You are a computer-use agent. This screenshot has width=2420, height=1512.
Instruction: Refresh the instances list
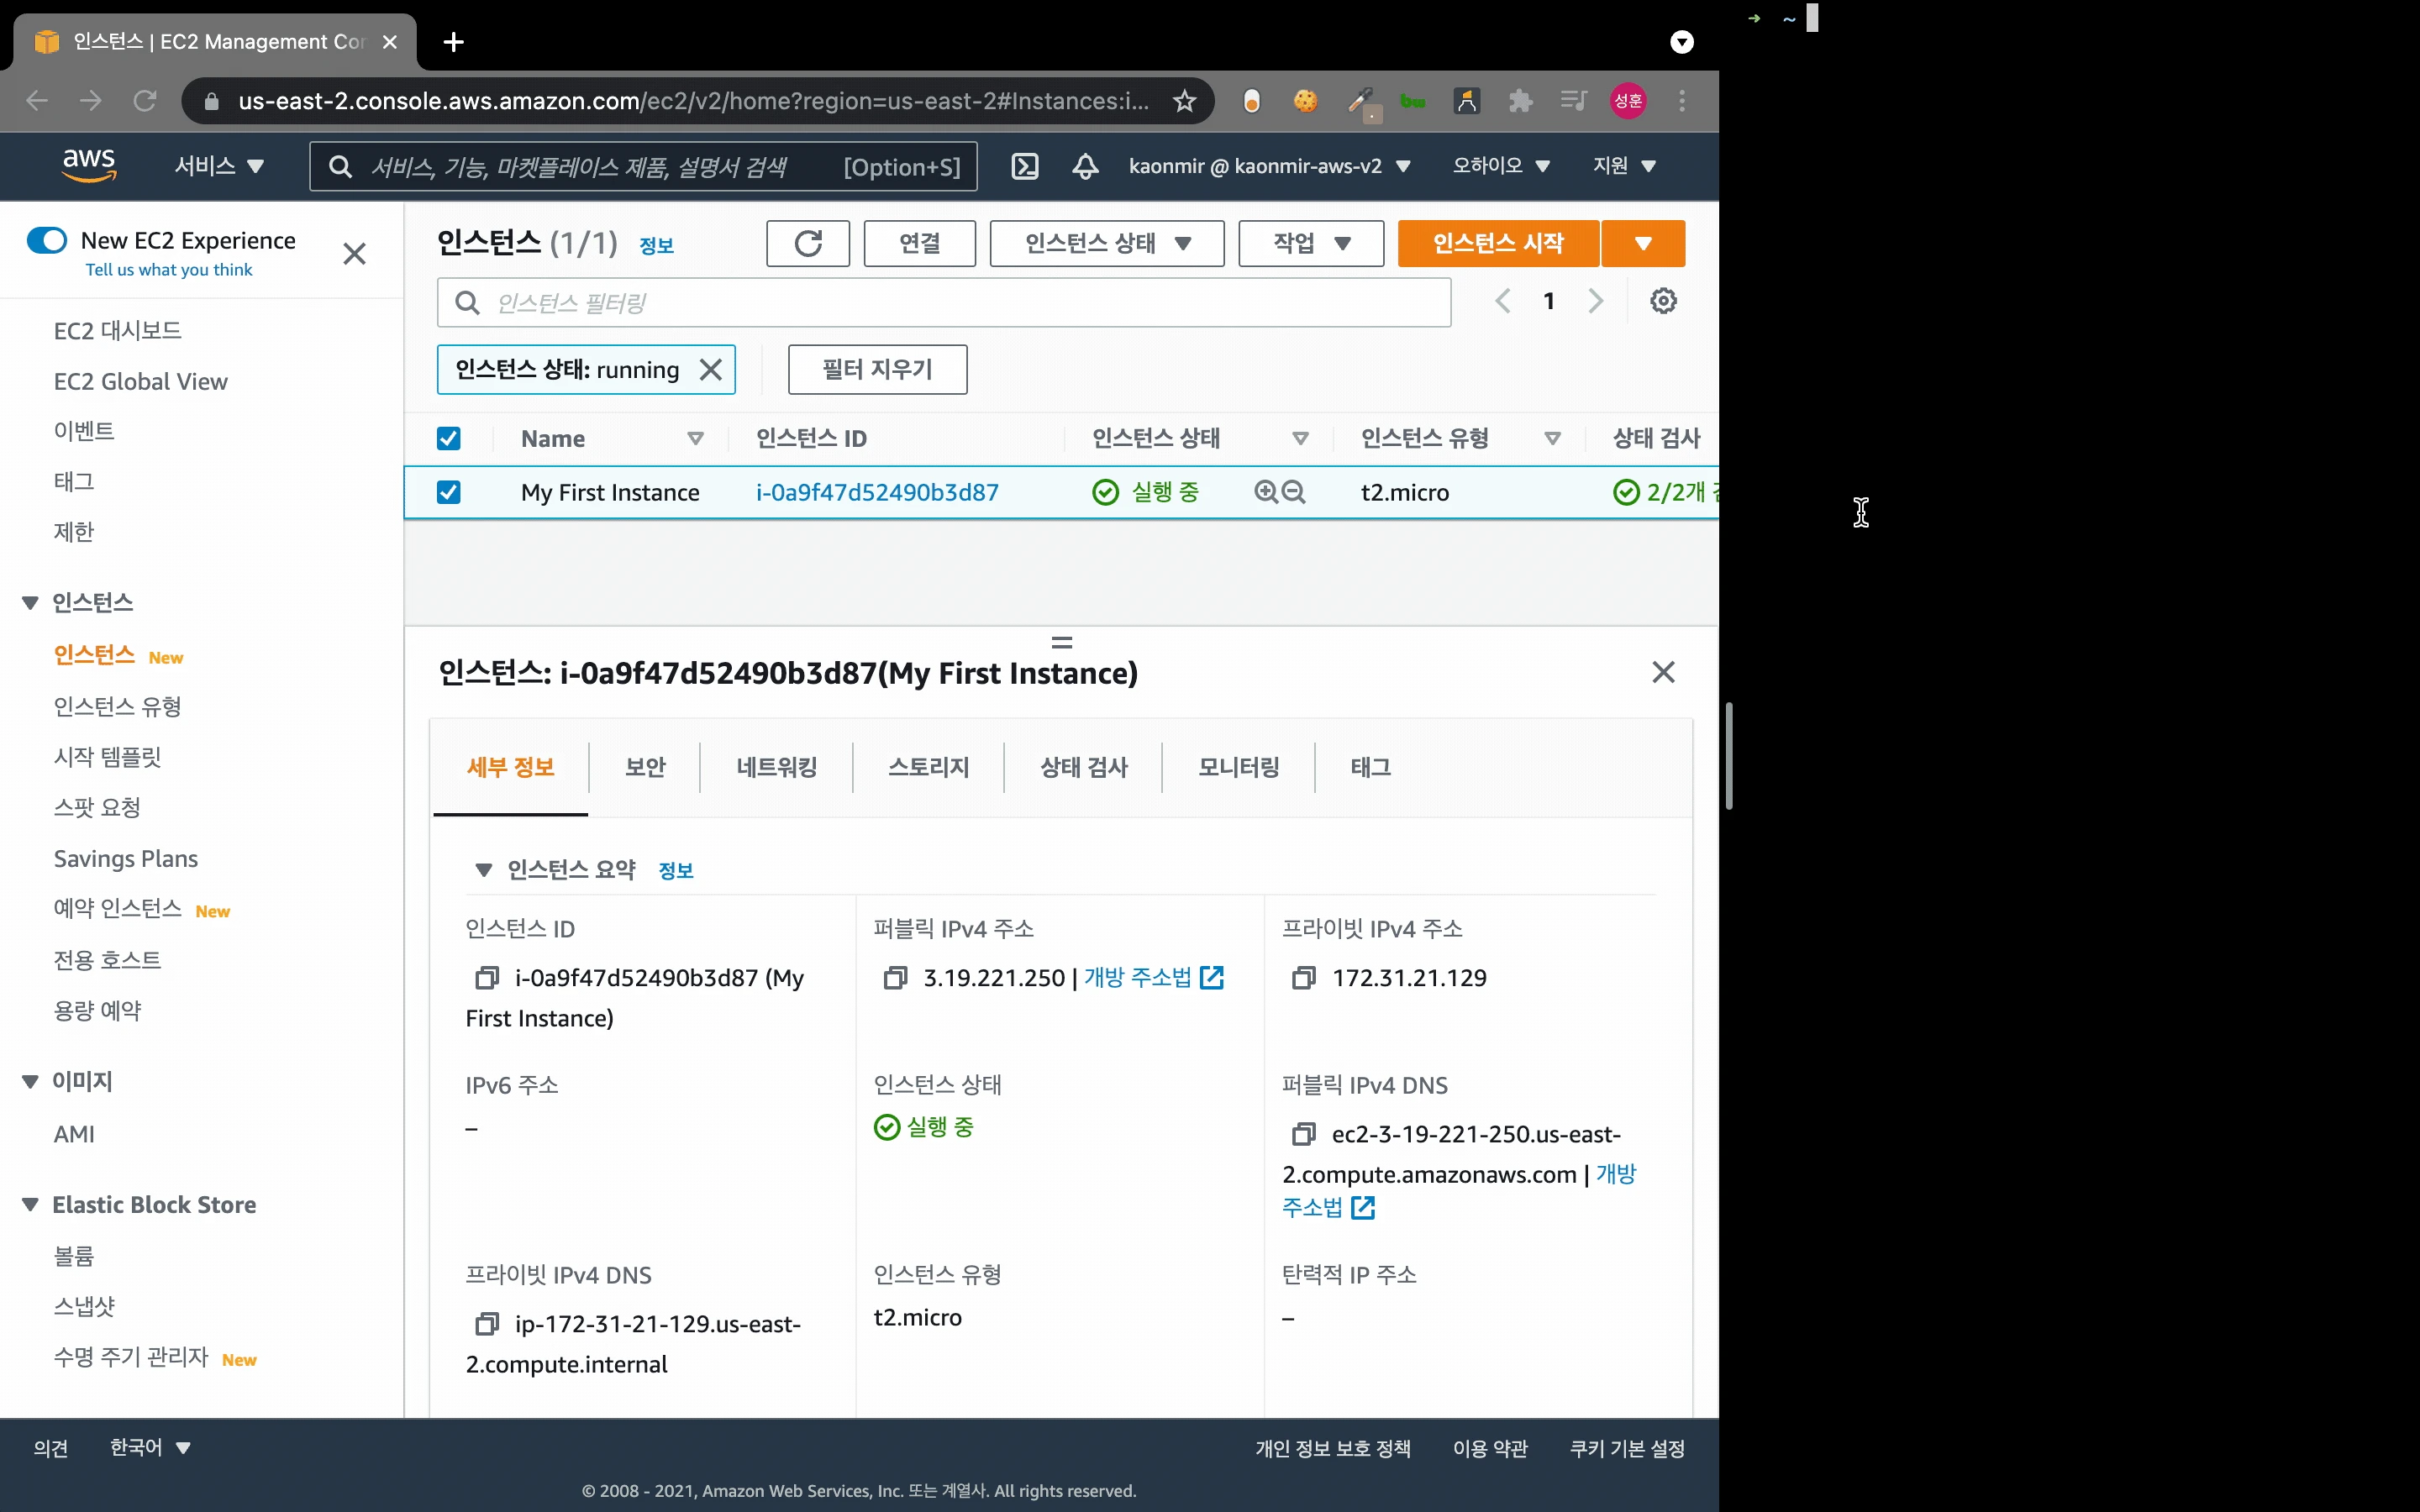pos(808,243)
